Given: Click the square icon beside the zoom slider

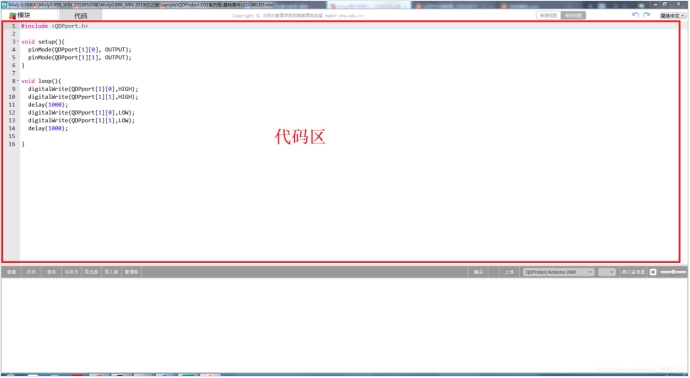Looking at the screenshot, I should pyautogui.click(x=653, y=272).
